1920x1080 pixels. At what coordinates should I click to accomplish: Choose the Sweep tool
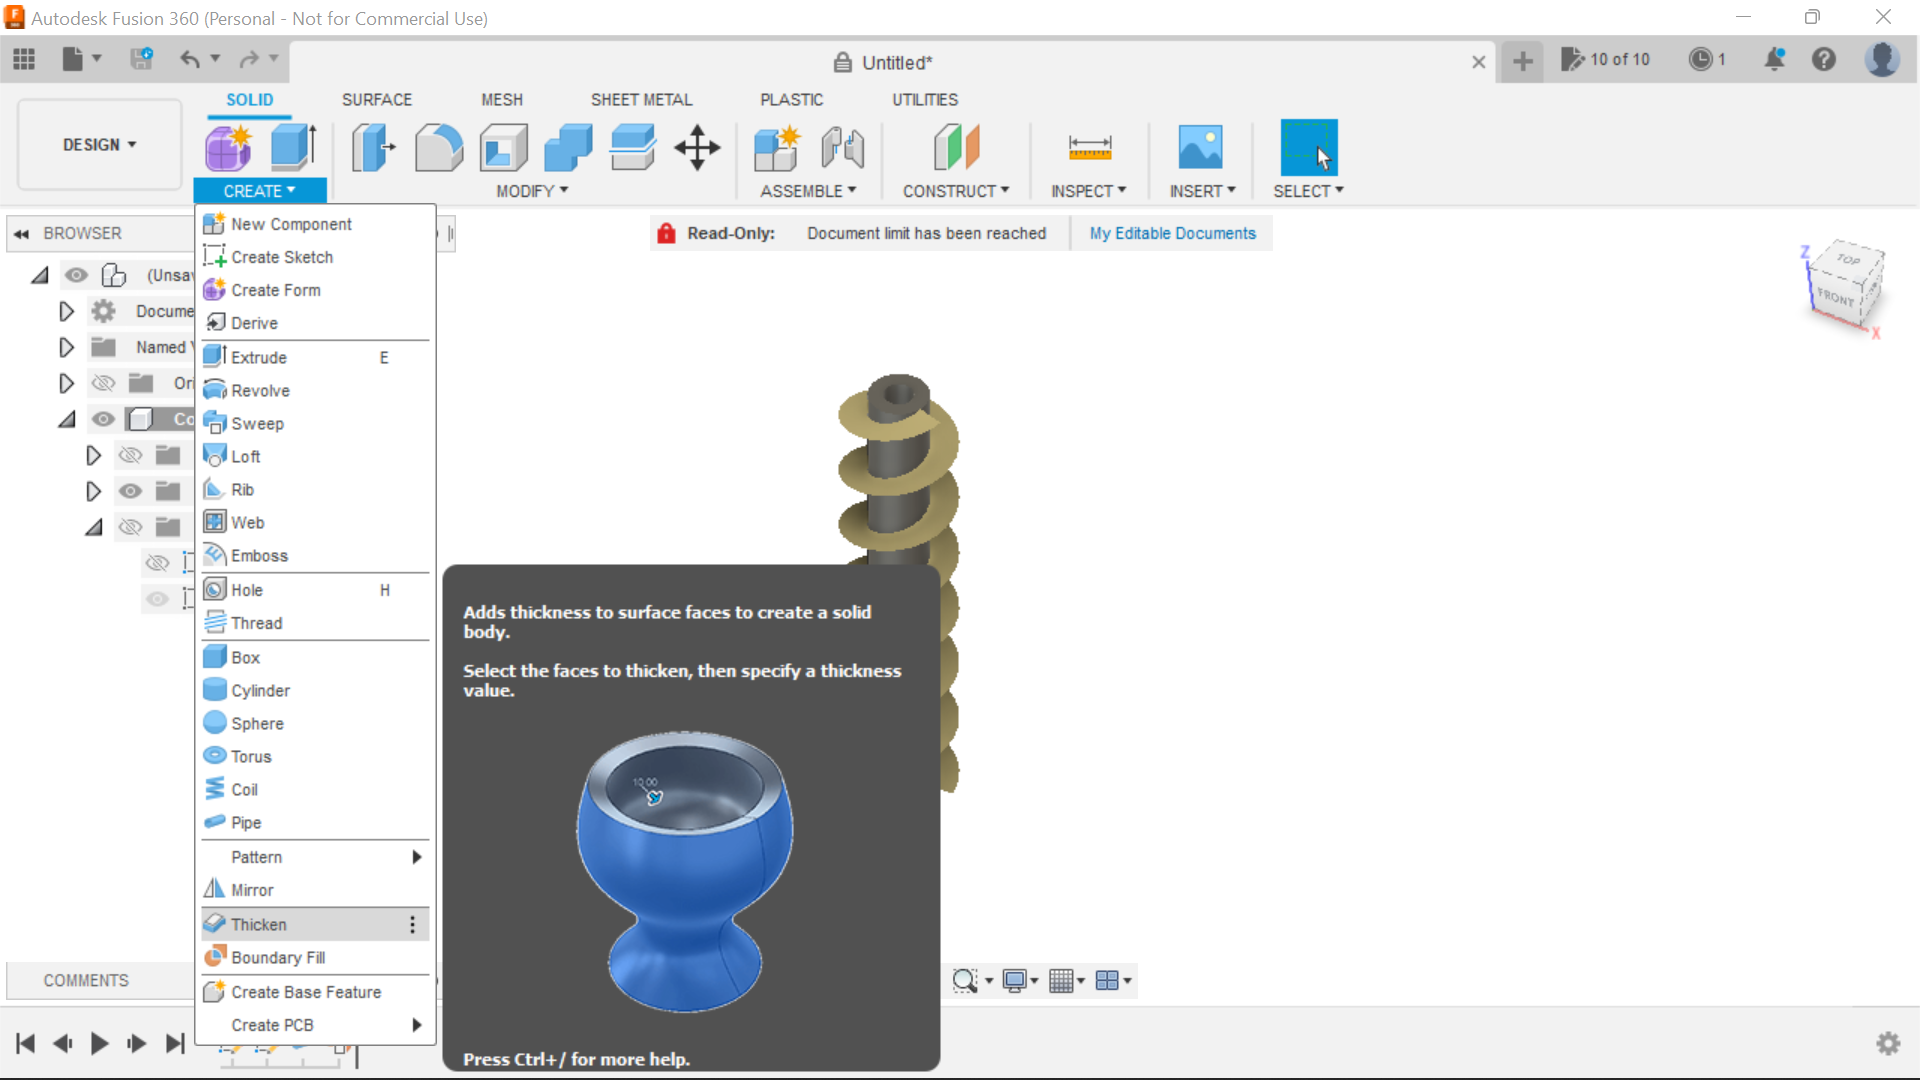pyautogui.click(x=257, y=423)
